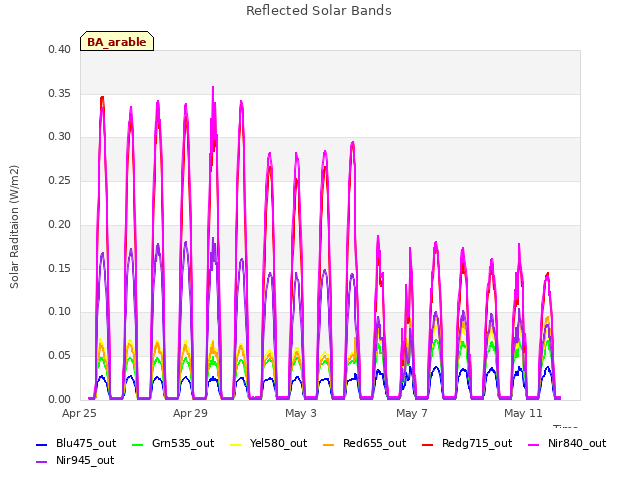Click the yellow Yel580_out legend color marker
Screen dimensions: 640x480
coord(236,444)
